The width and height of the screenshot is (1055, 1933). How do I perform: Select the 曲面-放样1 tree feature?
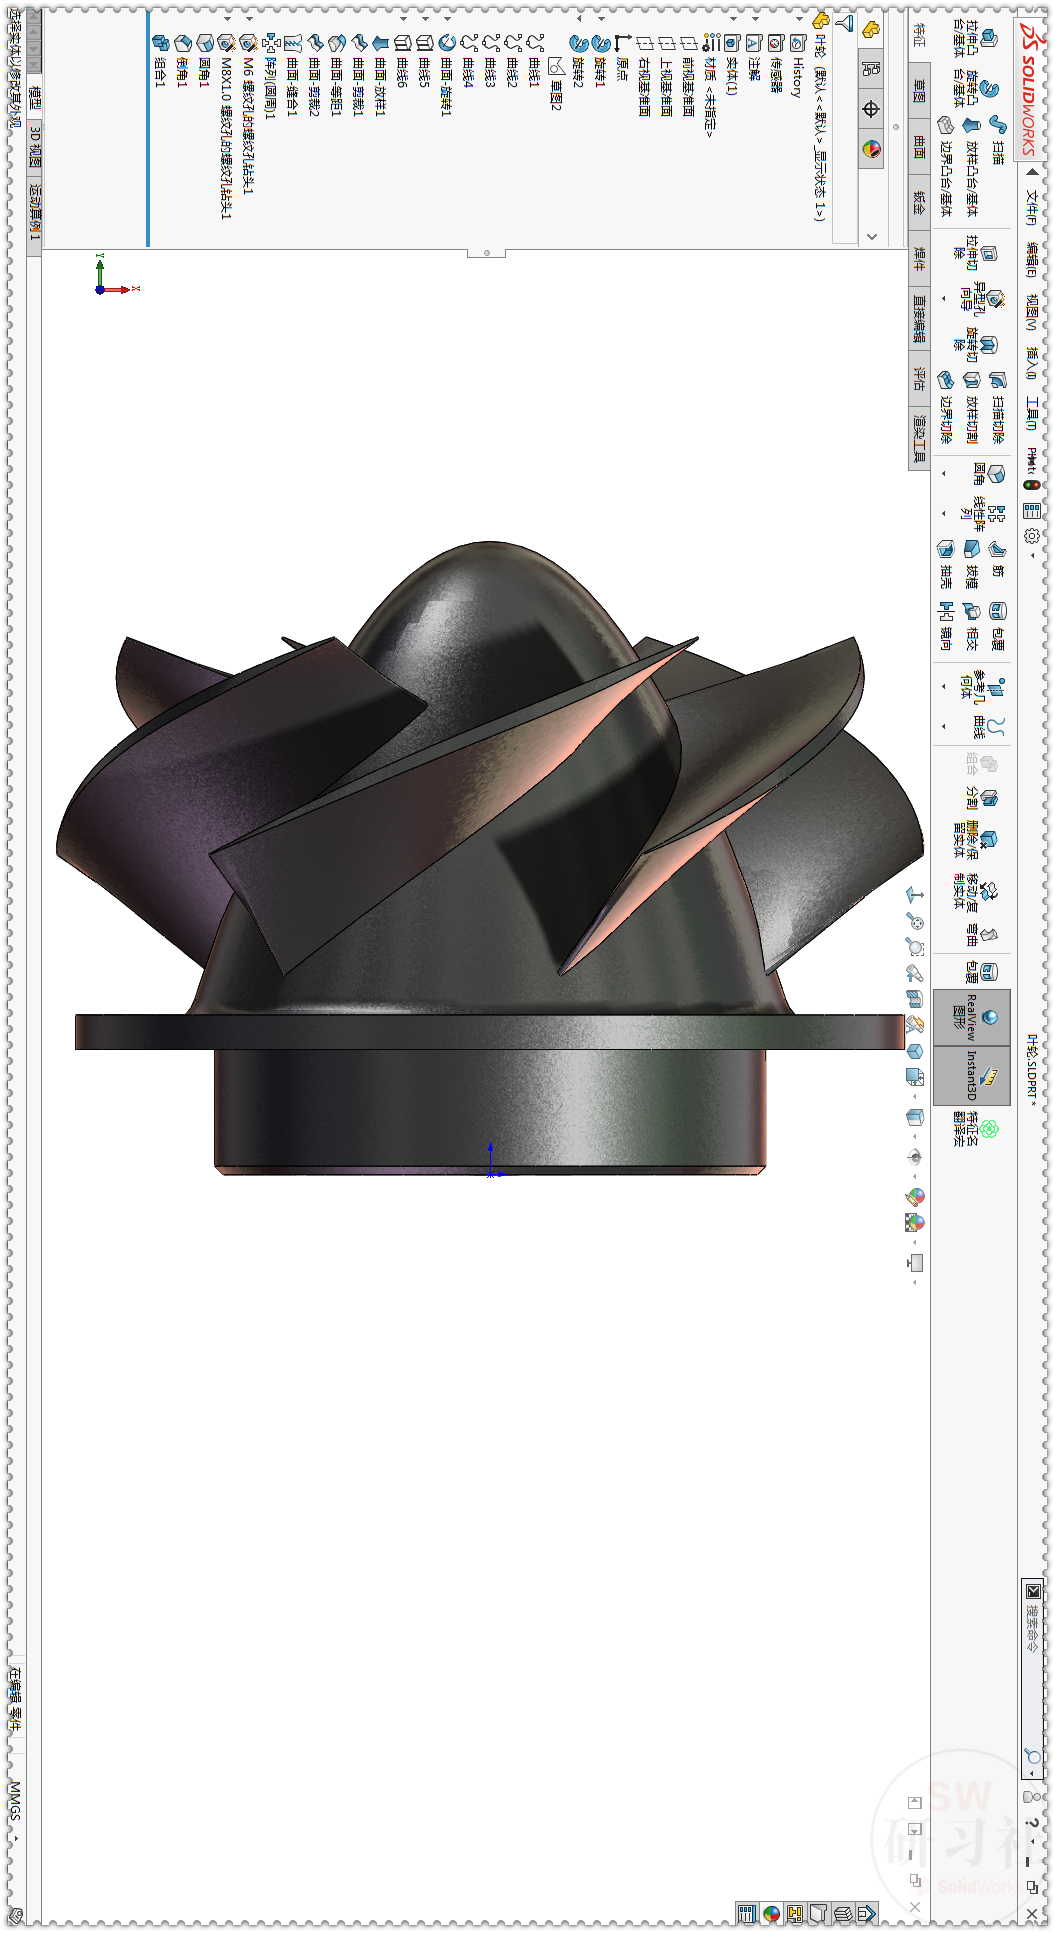tap(380, 75)
